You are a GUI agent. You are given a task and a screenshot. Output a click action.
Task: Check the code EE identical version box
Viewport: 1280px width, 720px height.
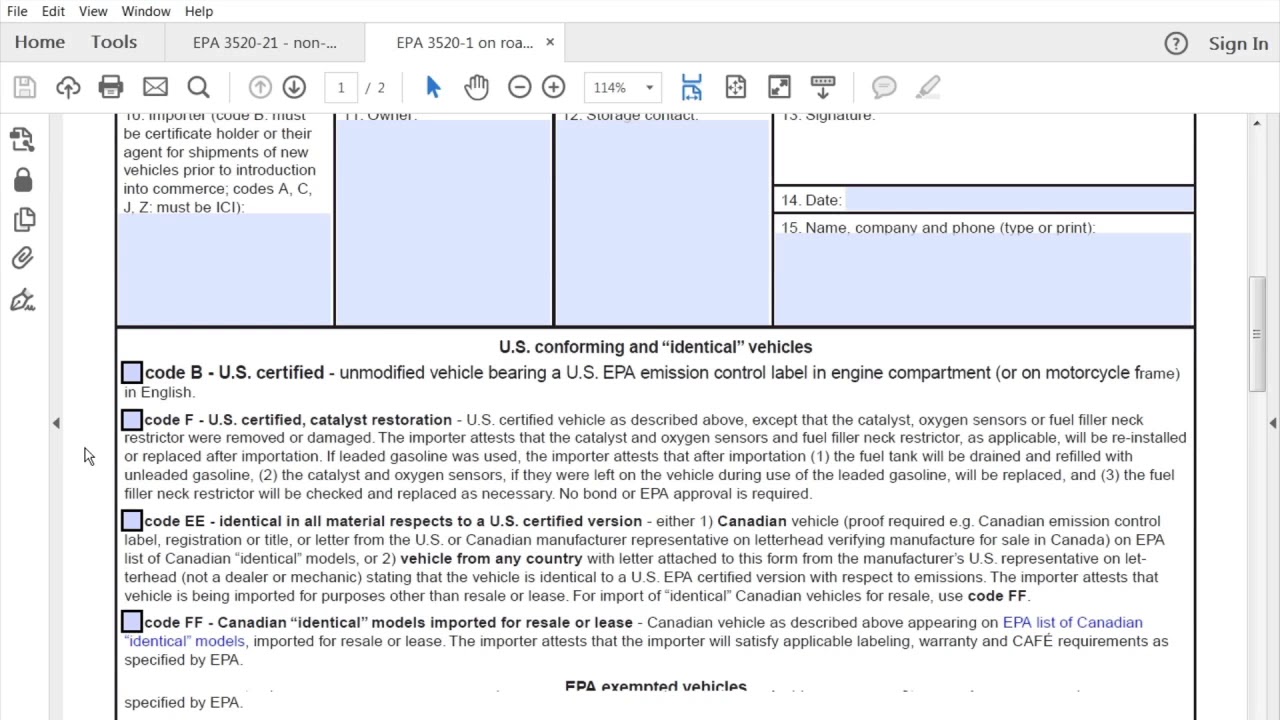click(132, 521)
